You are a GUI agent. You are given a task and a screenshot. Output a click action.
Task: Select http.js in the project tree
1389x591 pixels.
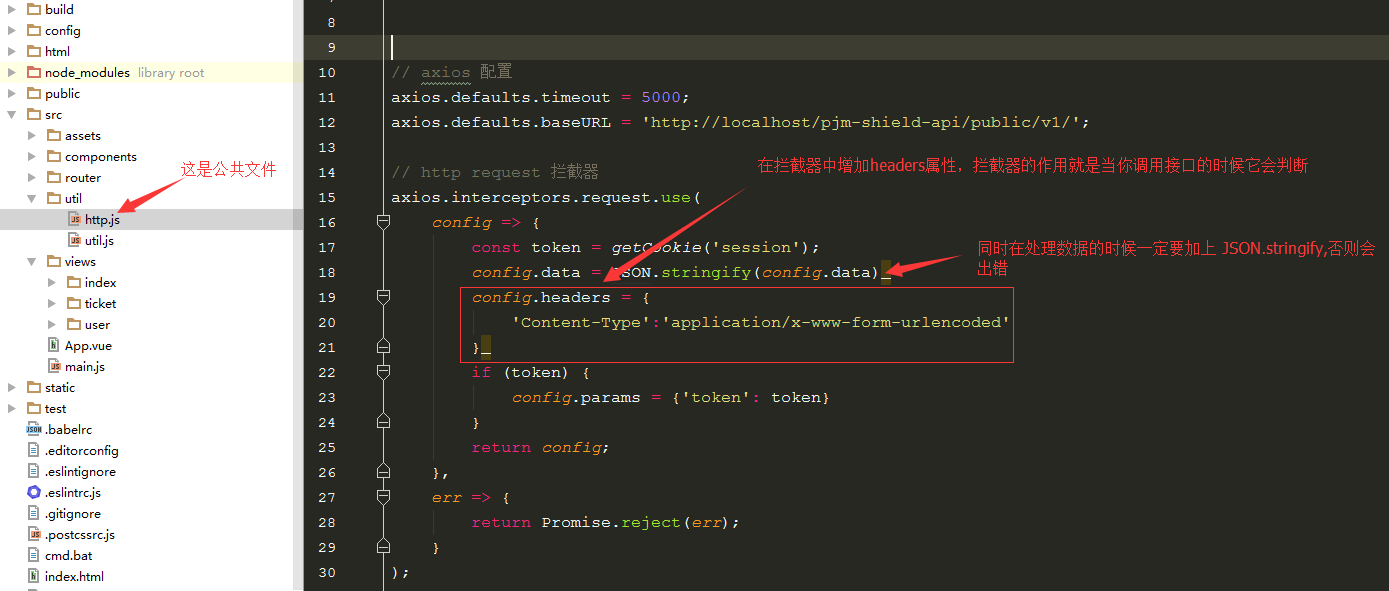pos(102,219)
